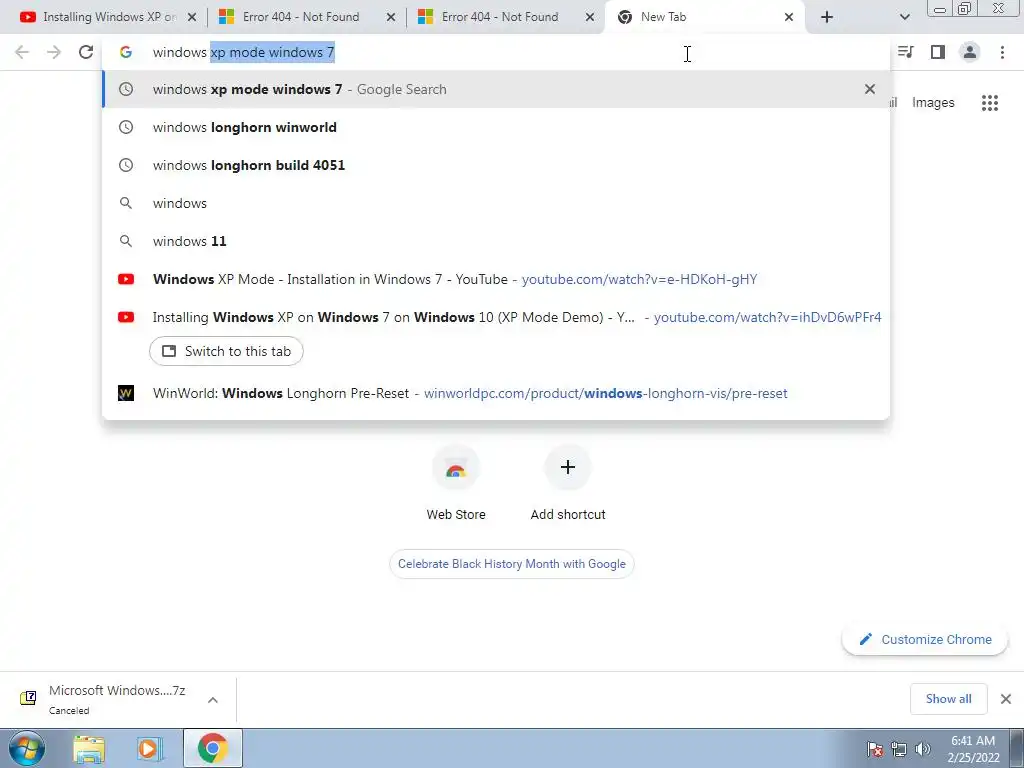
Task: Open the volume speaker tray icon
Action: point(923,749)
